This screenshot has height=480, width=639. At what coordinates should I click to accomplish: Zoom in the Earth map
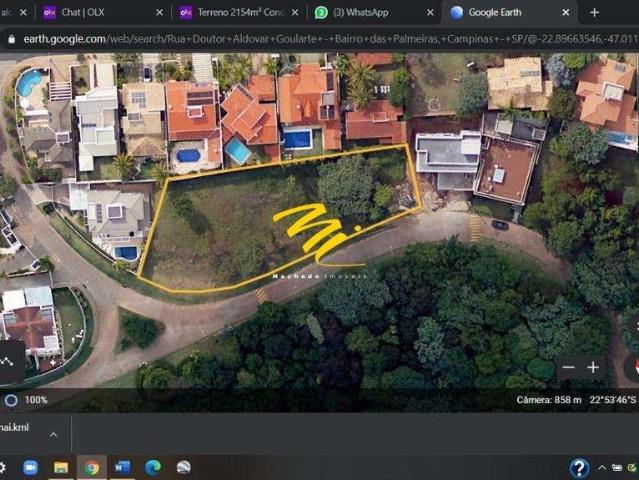click(x=593, y=368)
